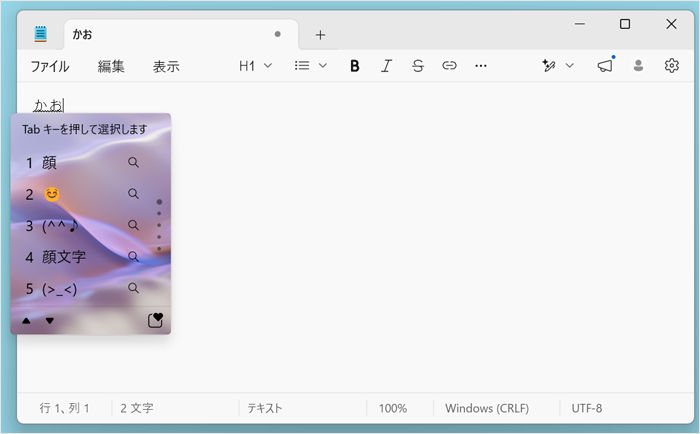Insert a link with the link icon

449,66
